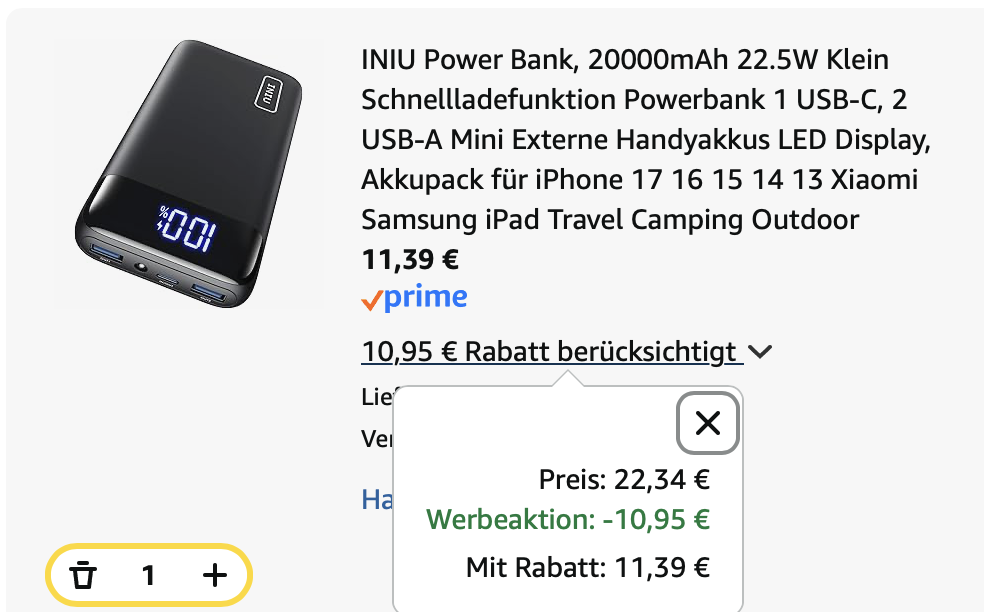The image size is (984, 612).
Task: Select the "Preis: 22,34 €" line
Action: 624,480
